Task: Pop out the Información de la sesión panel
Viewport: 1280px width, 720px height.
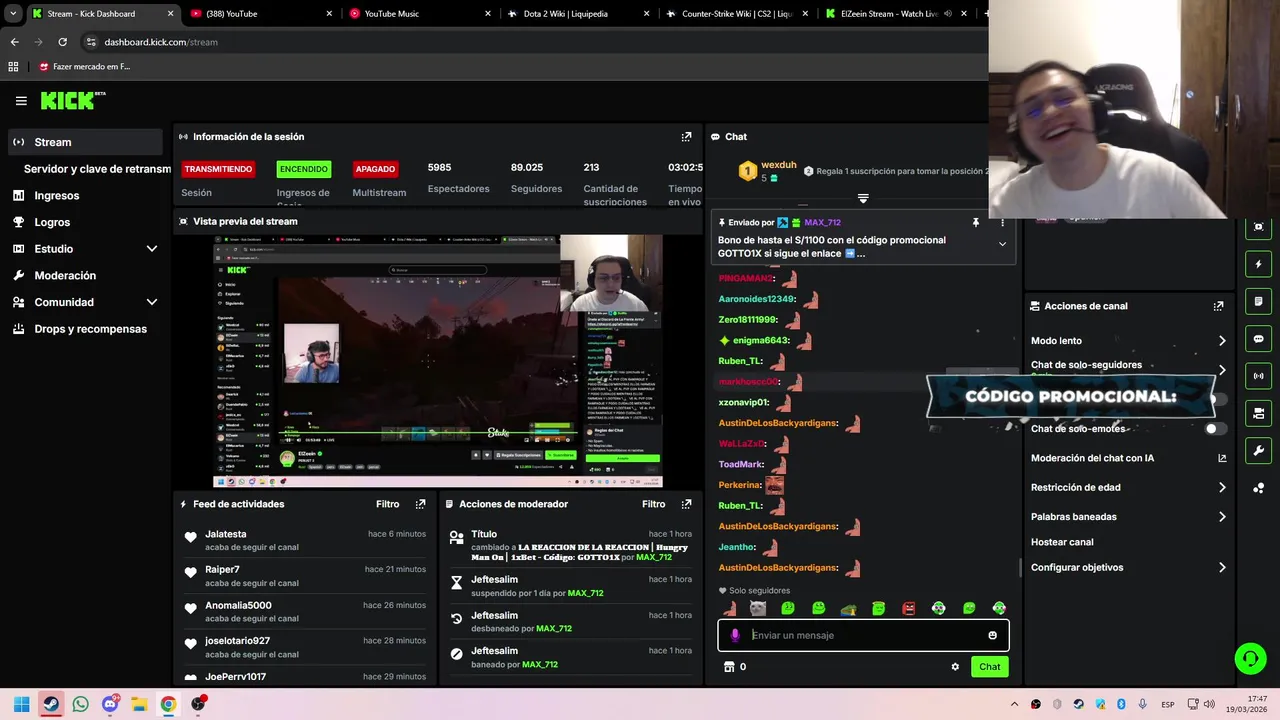Action: pyautogui.click(x=686, y=137)
